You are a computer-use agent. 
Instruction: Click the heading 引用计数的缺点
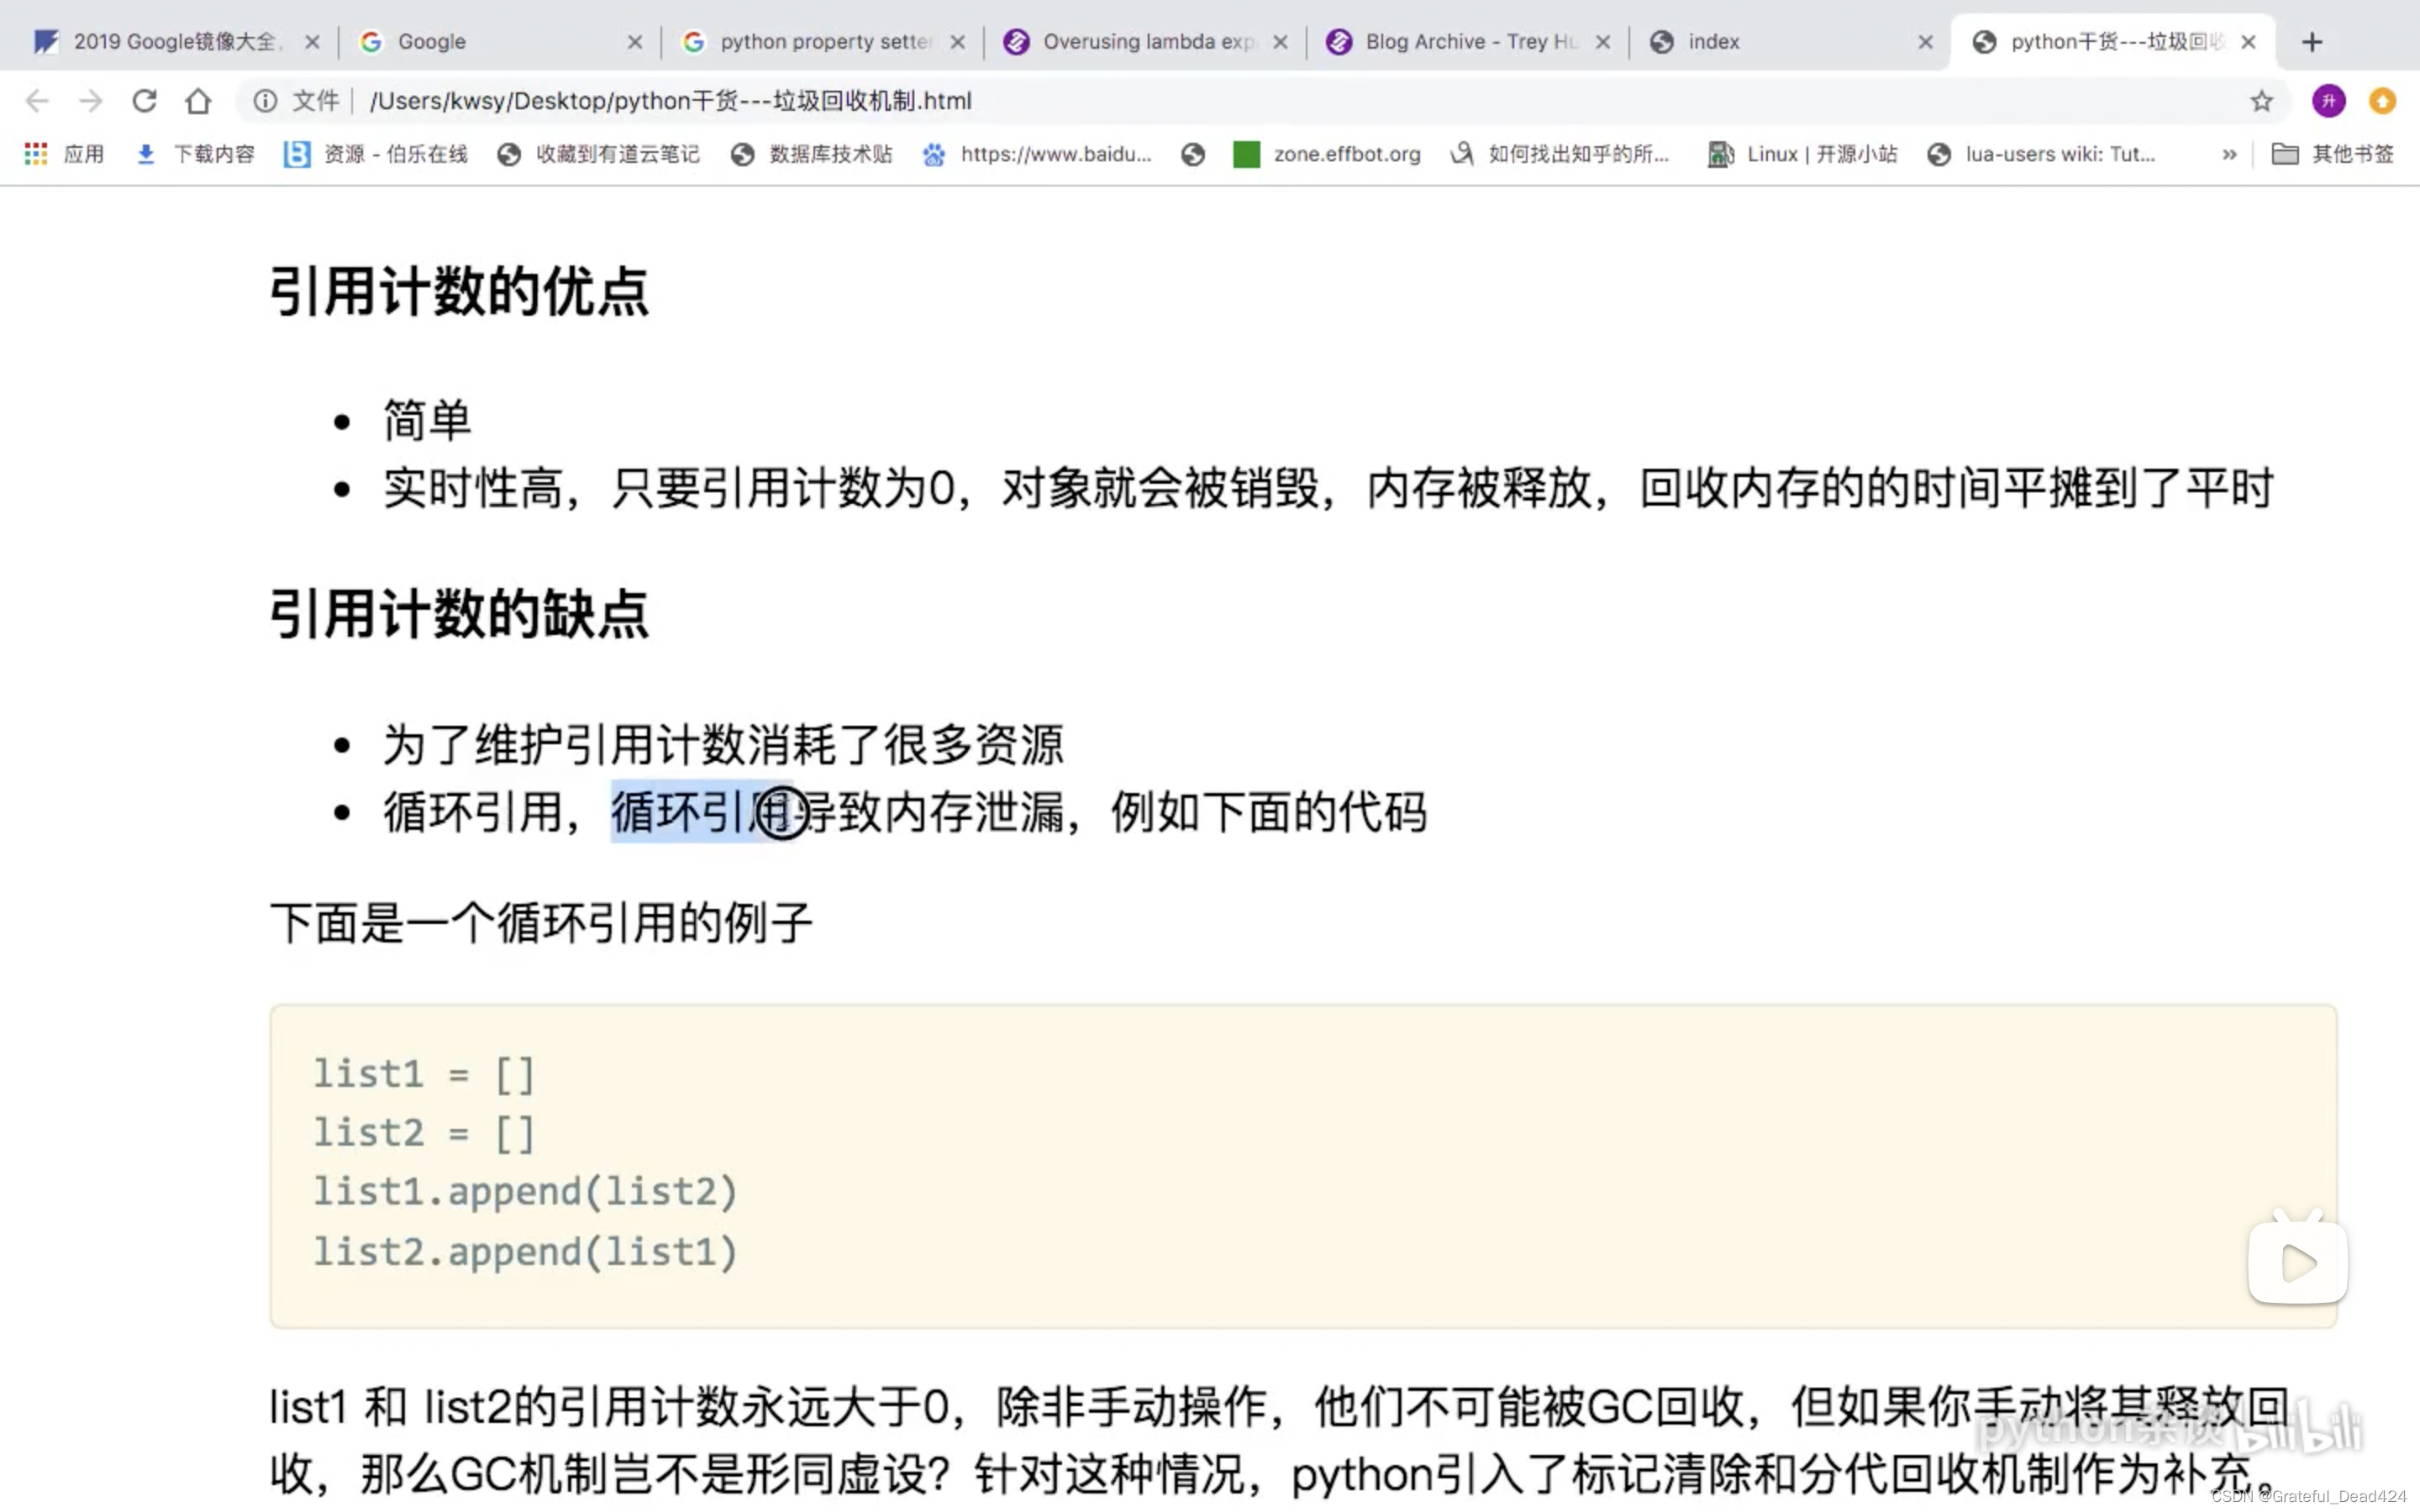459,614
